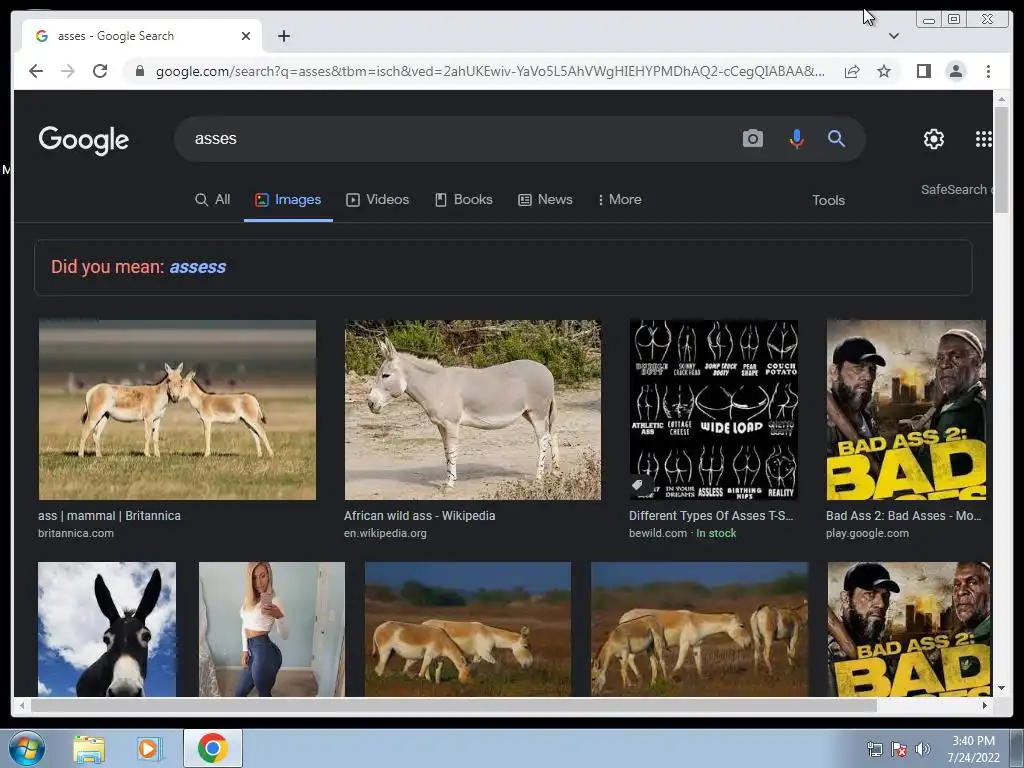Open Google quick settings gear

(x=933, y=139)
